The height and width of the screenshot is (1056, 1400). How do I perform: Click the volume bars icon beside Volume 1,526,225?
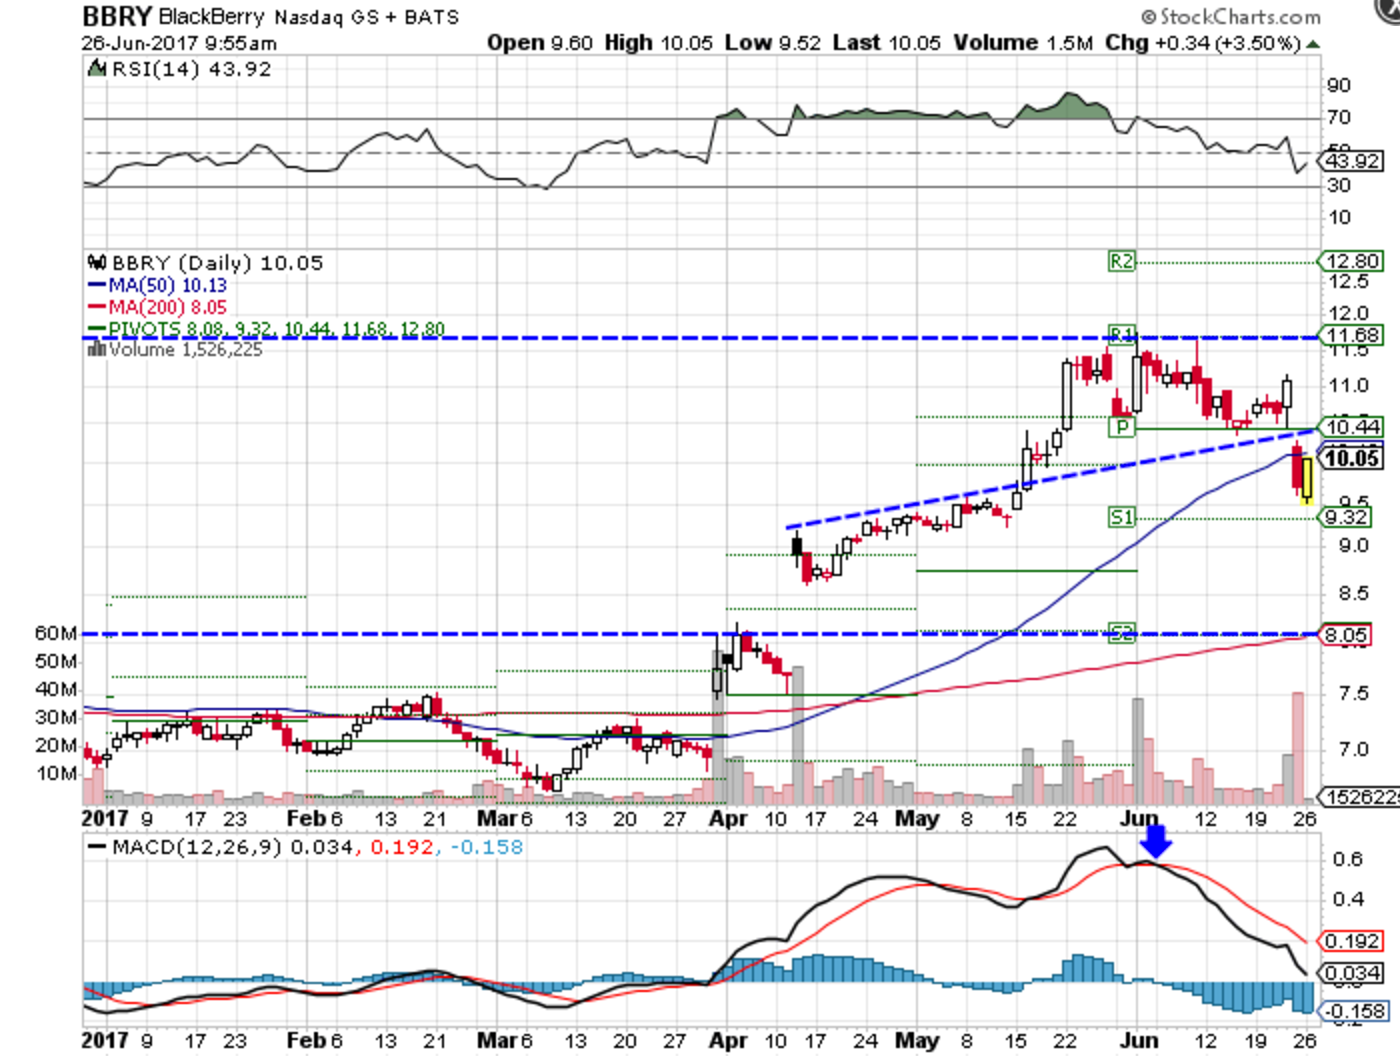[97, 349]
